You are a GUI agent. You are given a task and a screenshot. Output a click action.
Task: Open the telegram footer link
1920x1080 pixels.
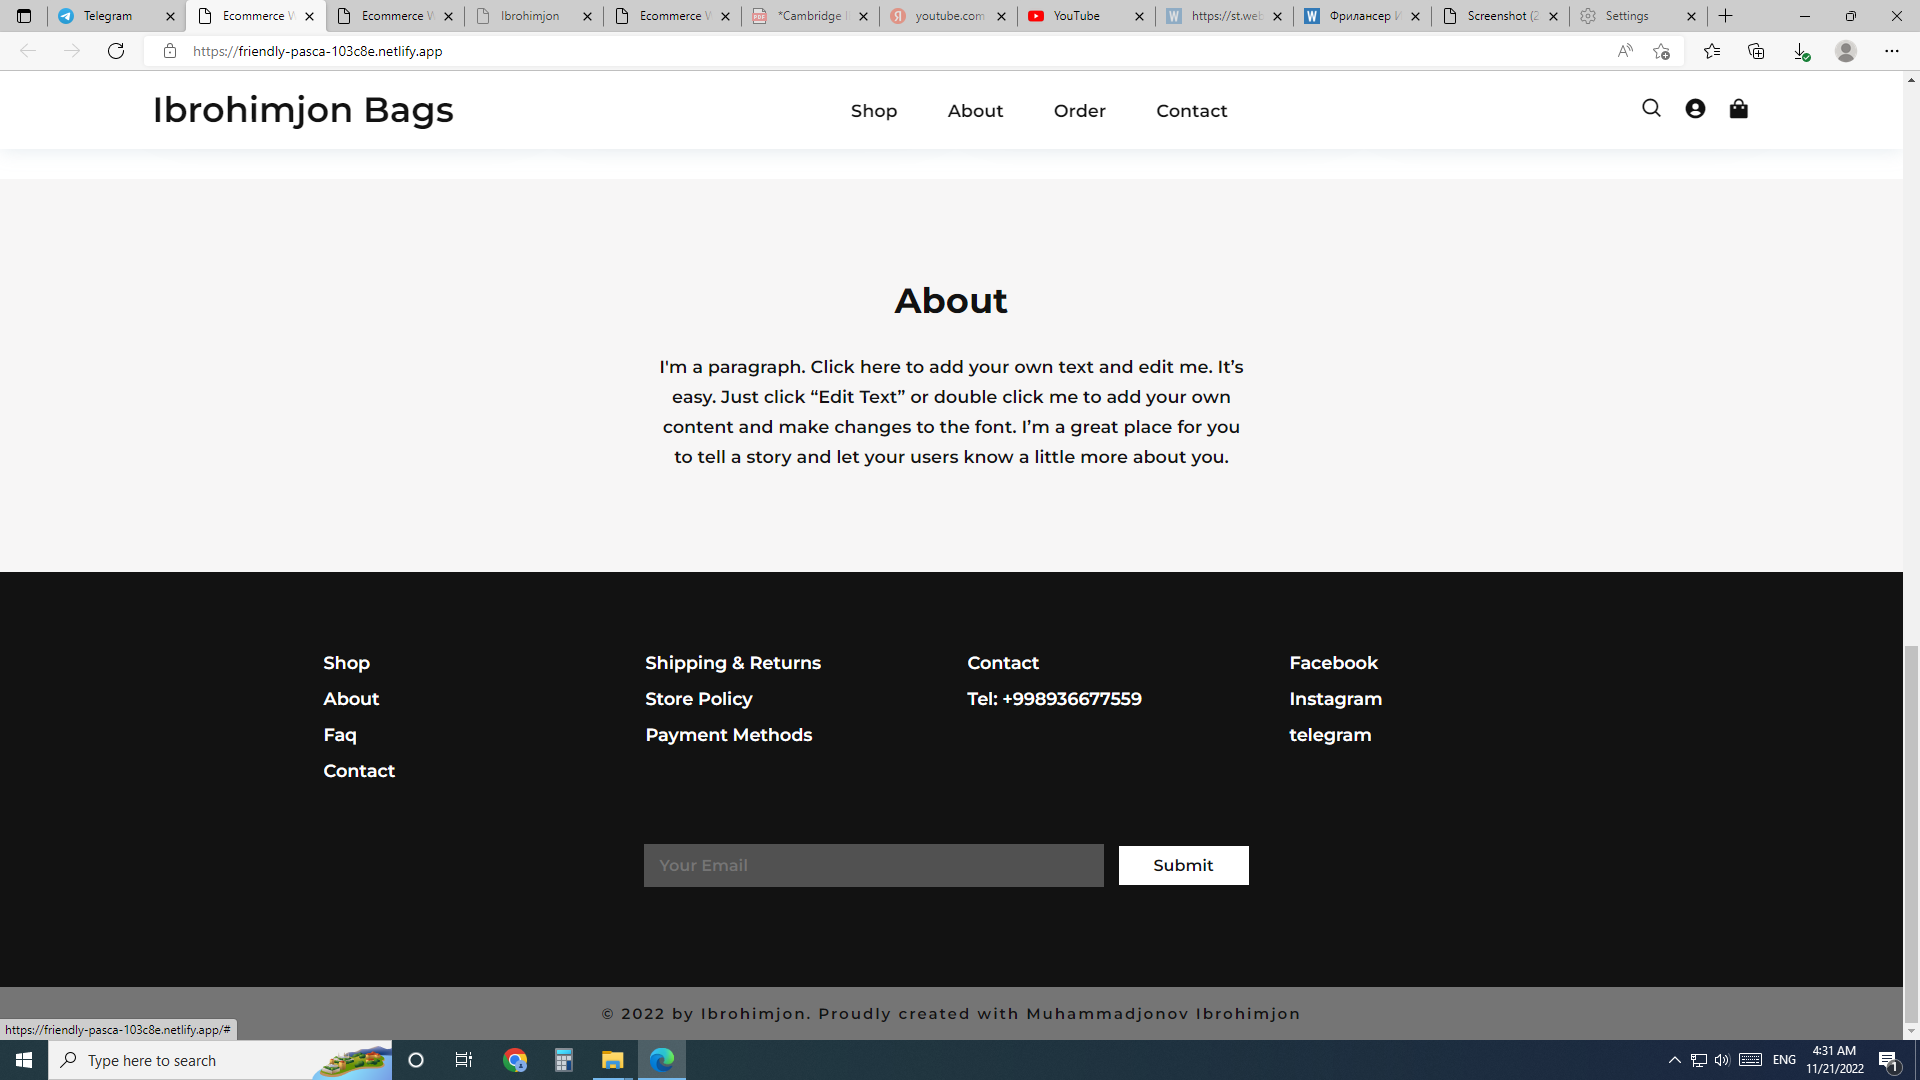point(1330,735)
